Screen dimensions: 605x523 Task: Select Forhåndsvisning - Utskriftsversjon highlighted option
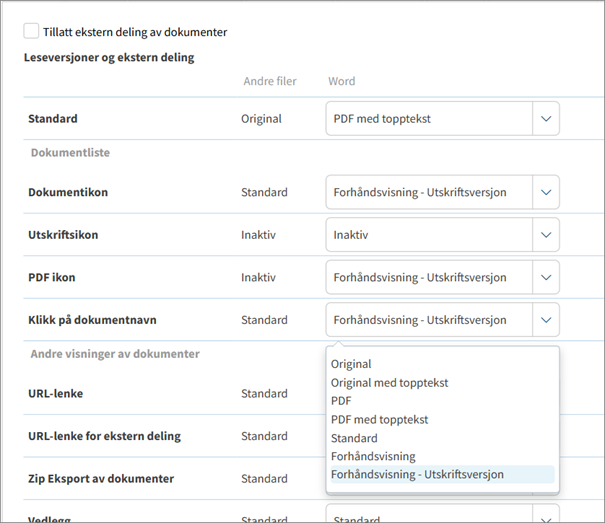(x=417, y=474)
